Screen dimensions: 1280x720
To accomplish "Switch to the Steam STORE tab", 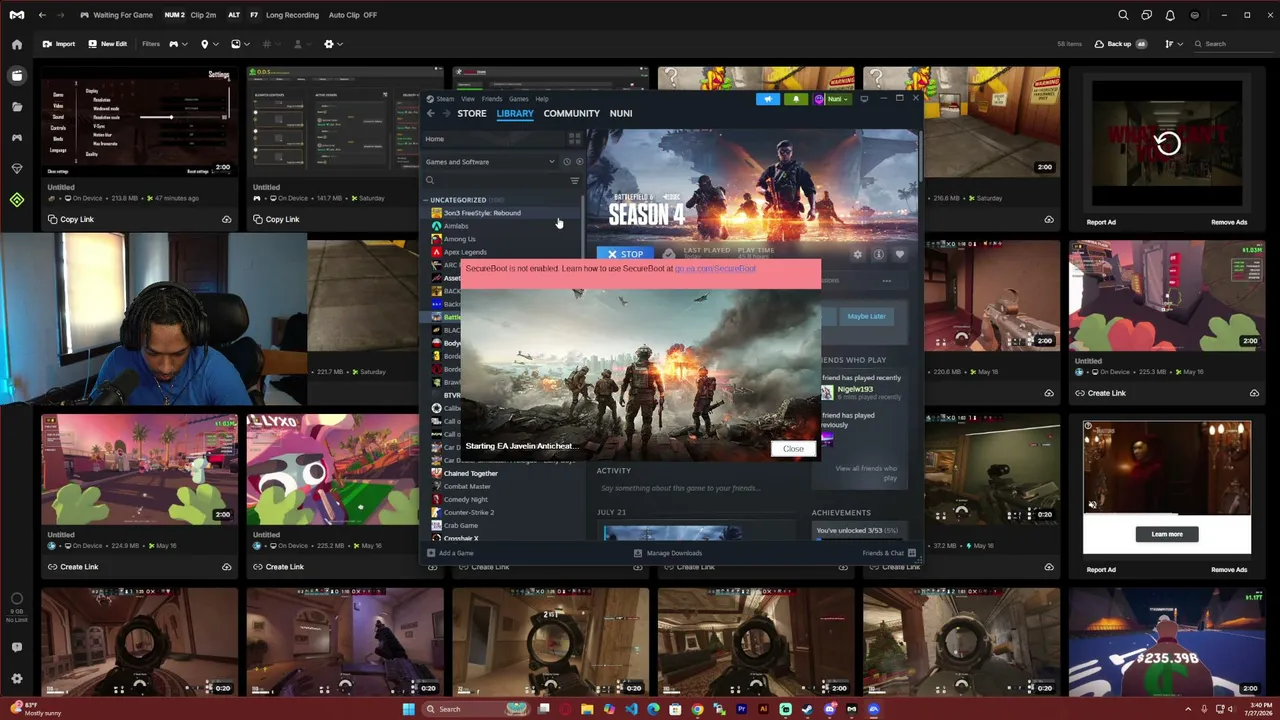I will pos(472,114).
